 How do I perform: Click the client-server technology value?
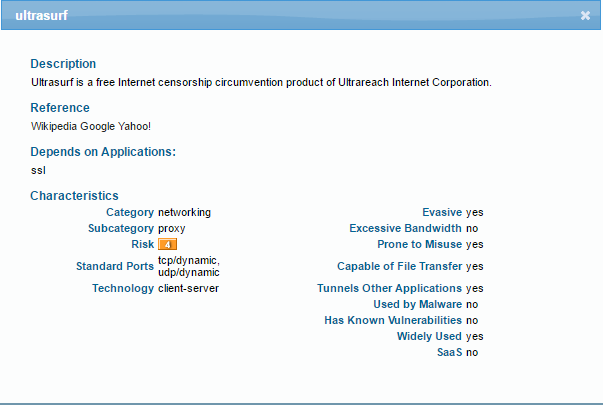[188, 288]
